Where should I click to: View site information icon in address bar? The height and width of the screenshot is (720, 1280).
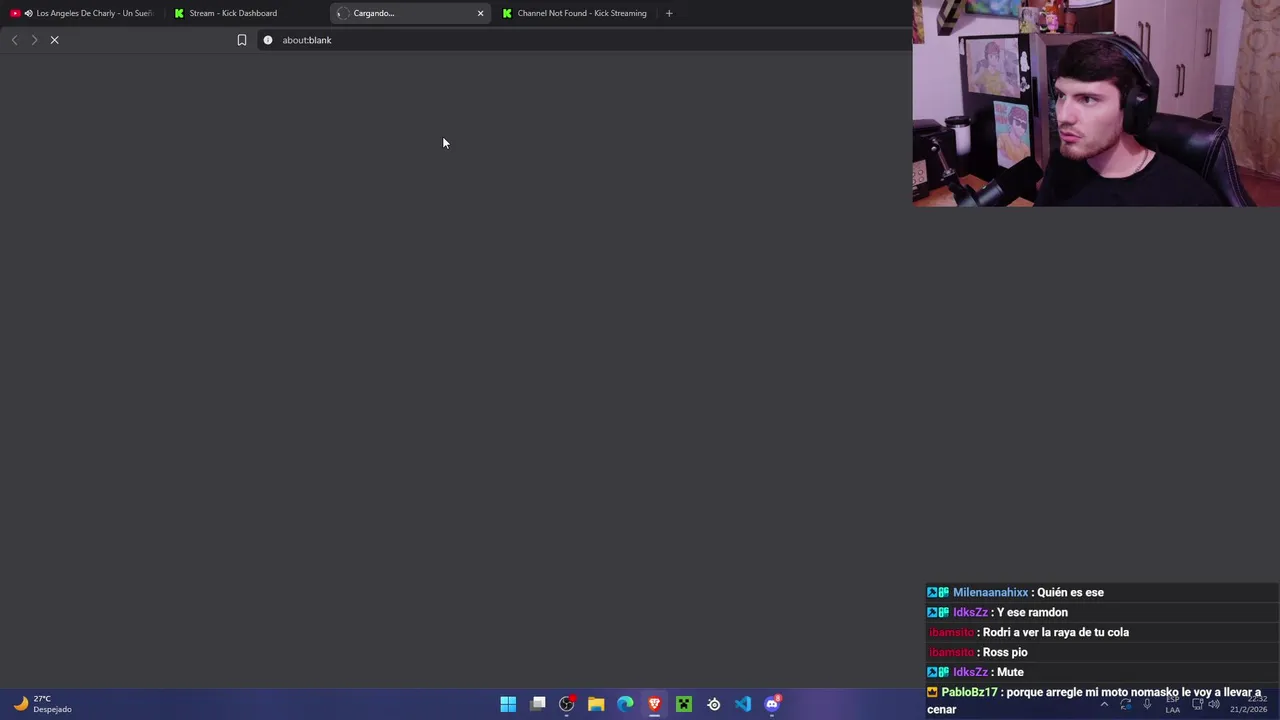tap(268, 40)
